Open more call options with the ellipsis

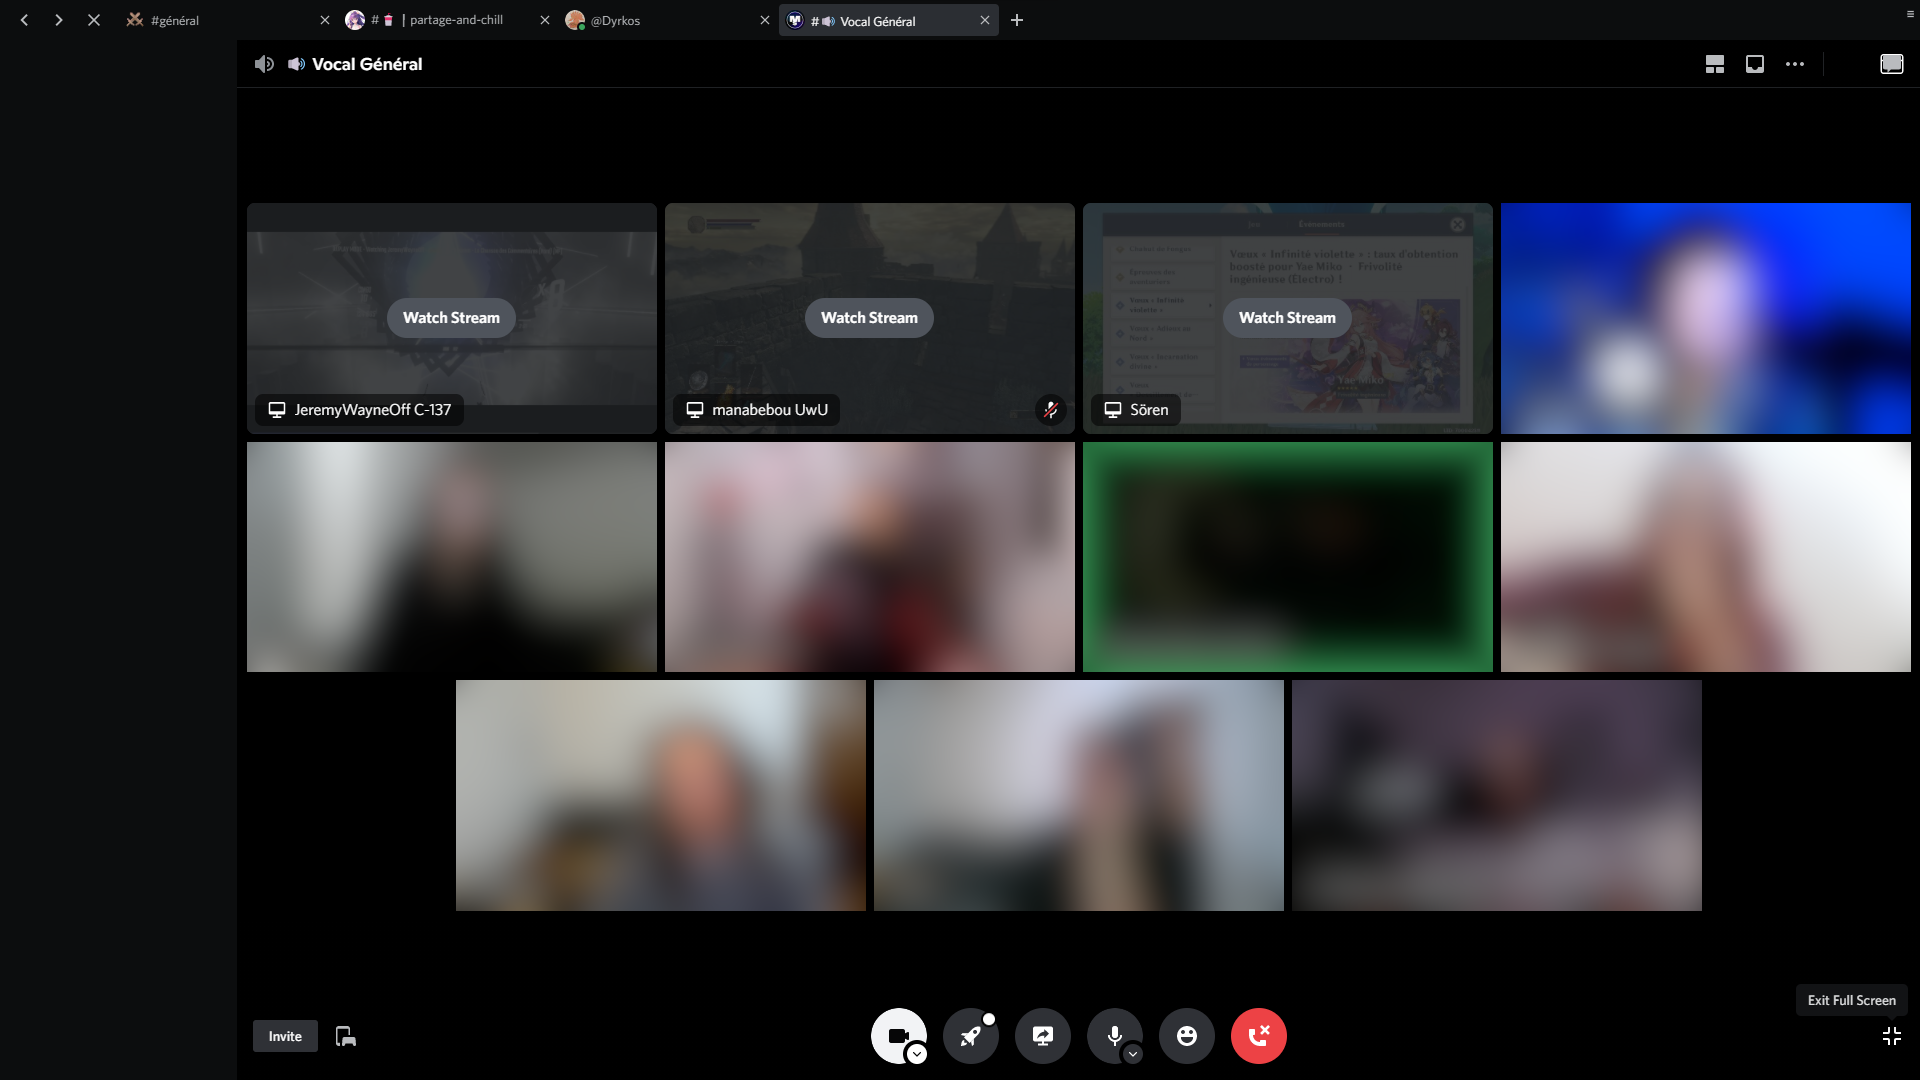point(1794,63)
